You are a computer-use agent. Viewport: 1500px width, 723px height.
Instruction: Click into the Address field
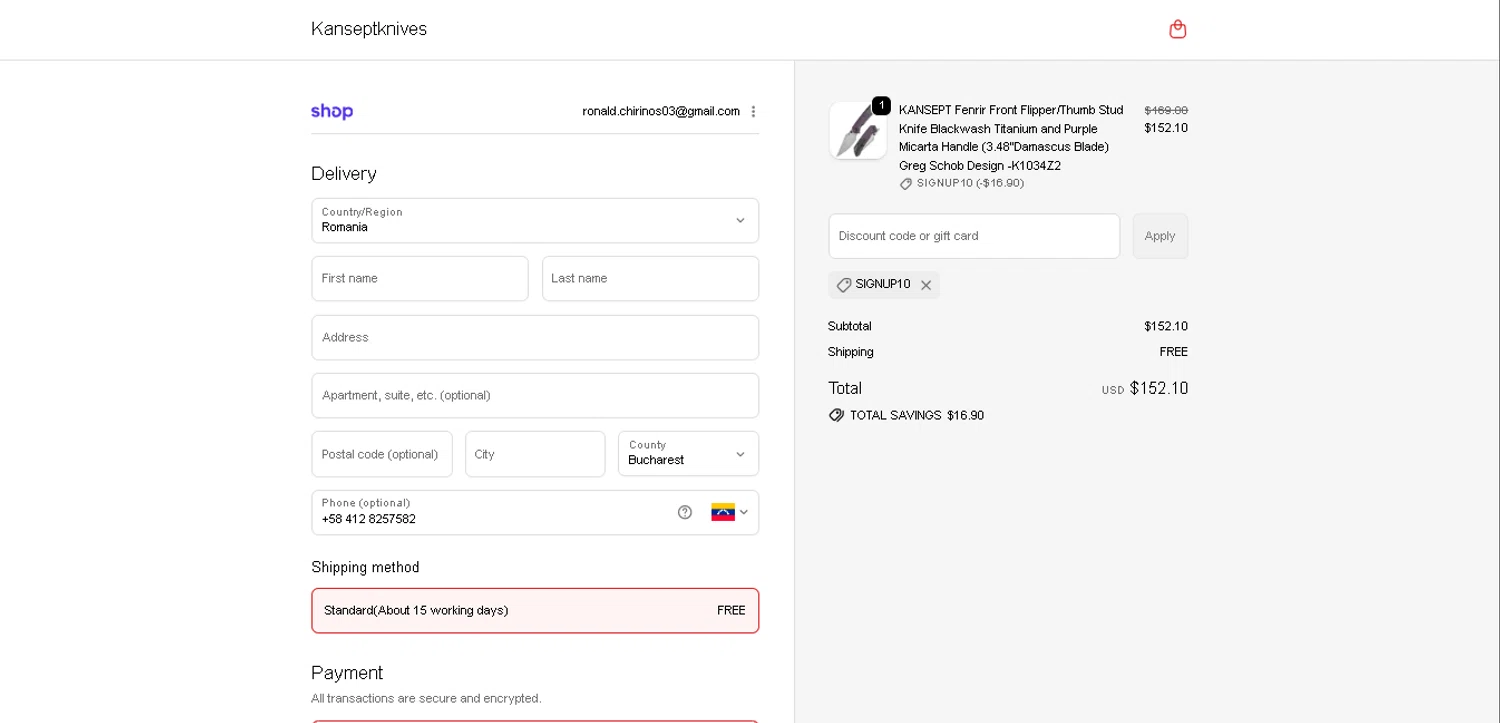(535, 337)
